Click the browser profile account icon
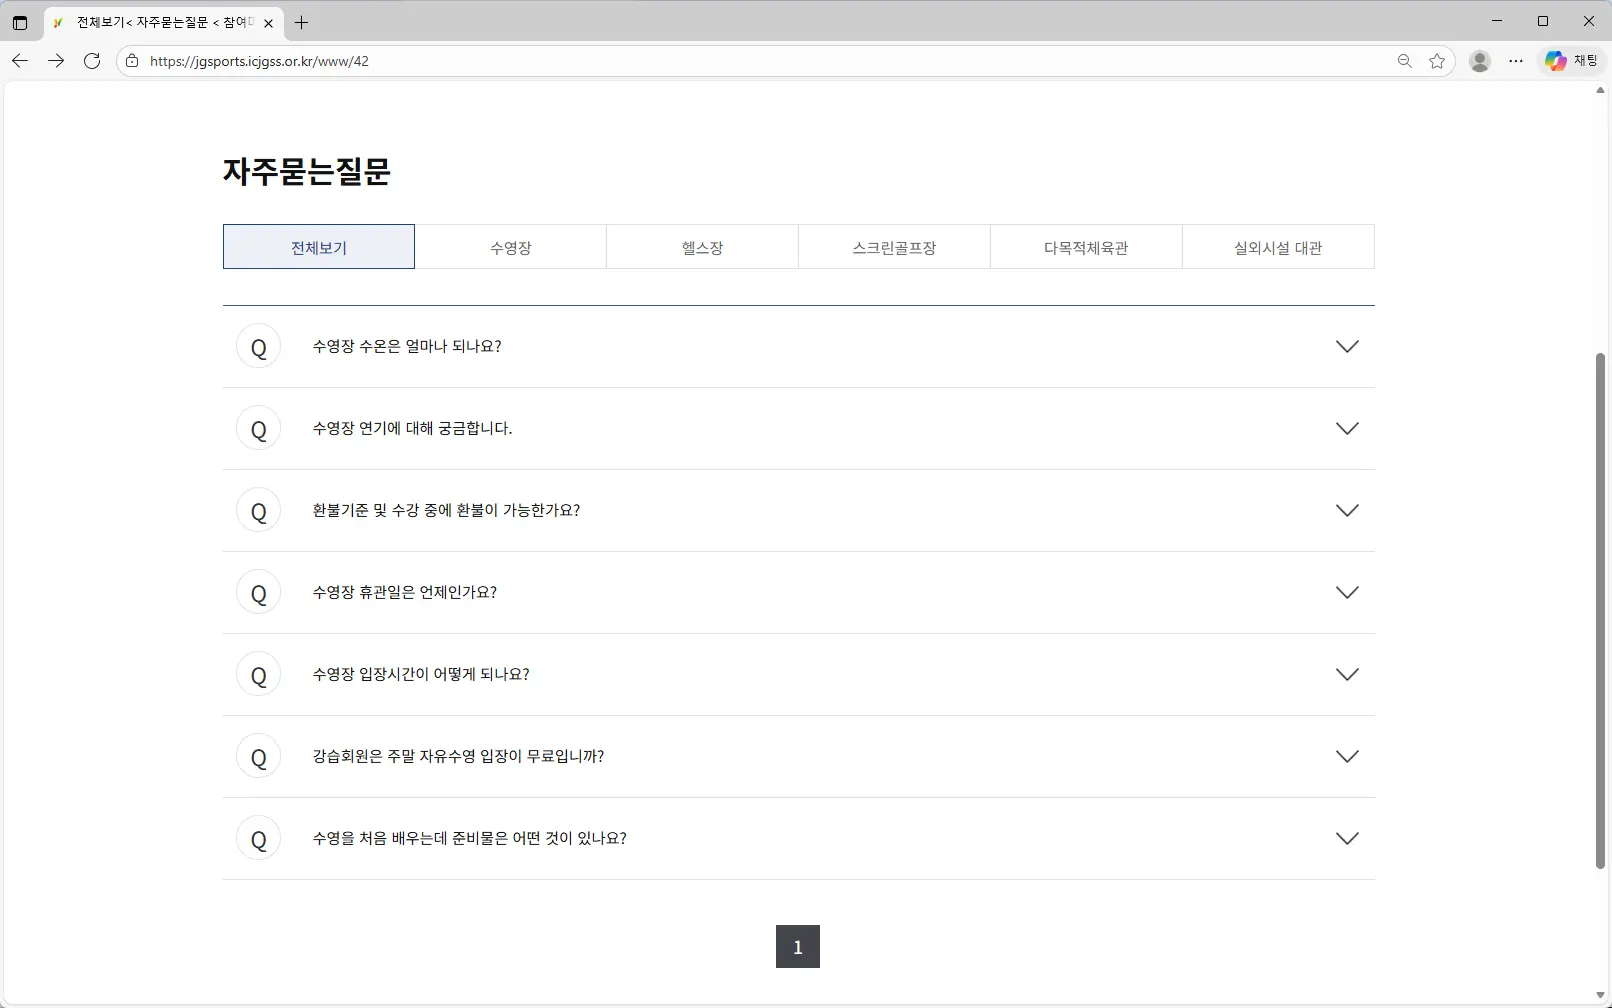The height and width of the screenshot is (1008, 1612). click(1479, 61)
